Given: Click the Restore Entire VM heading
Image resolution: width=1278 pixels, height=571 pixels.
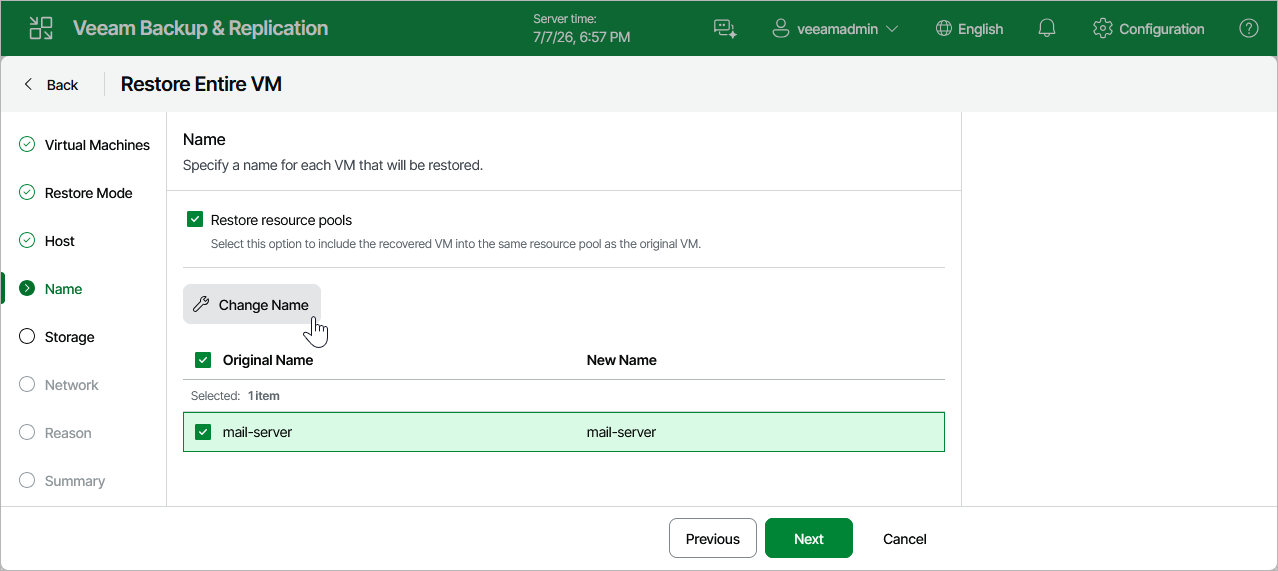Looking at the screenshot, I should (201, 84).
